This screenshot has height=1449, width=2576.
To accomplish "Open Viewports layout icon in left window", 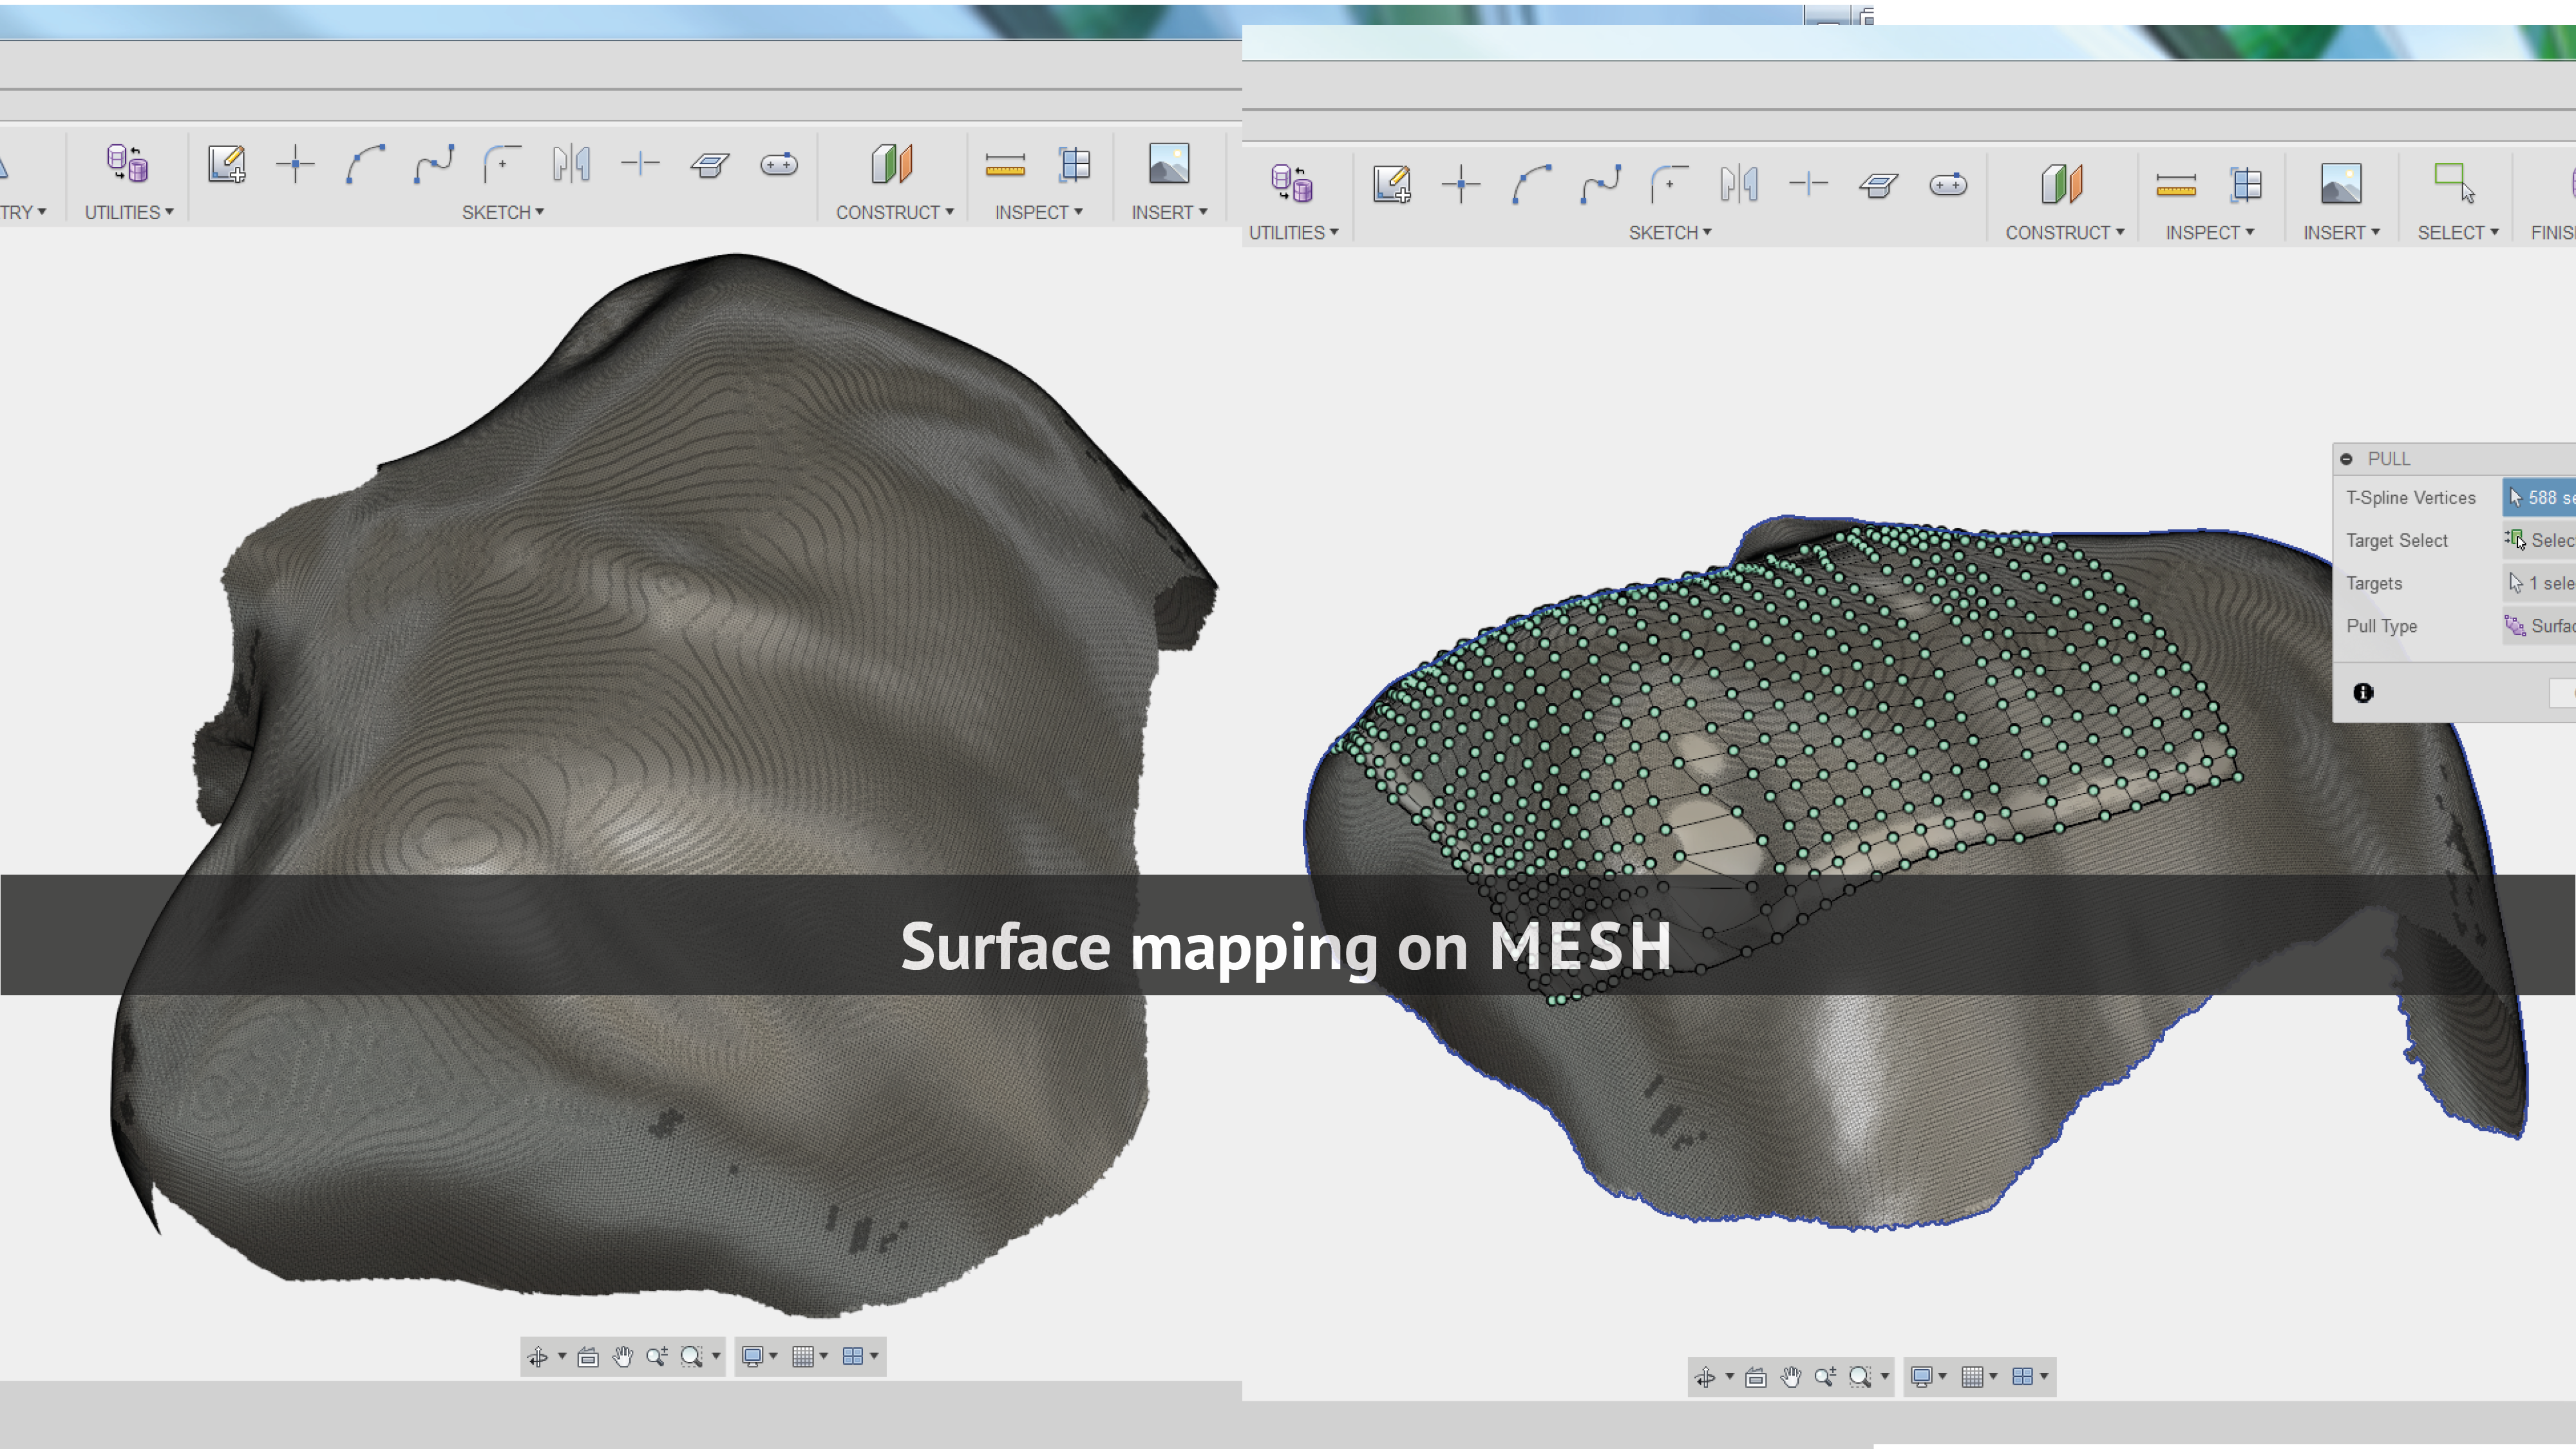I will [x=853, y=1356].
